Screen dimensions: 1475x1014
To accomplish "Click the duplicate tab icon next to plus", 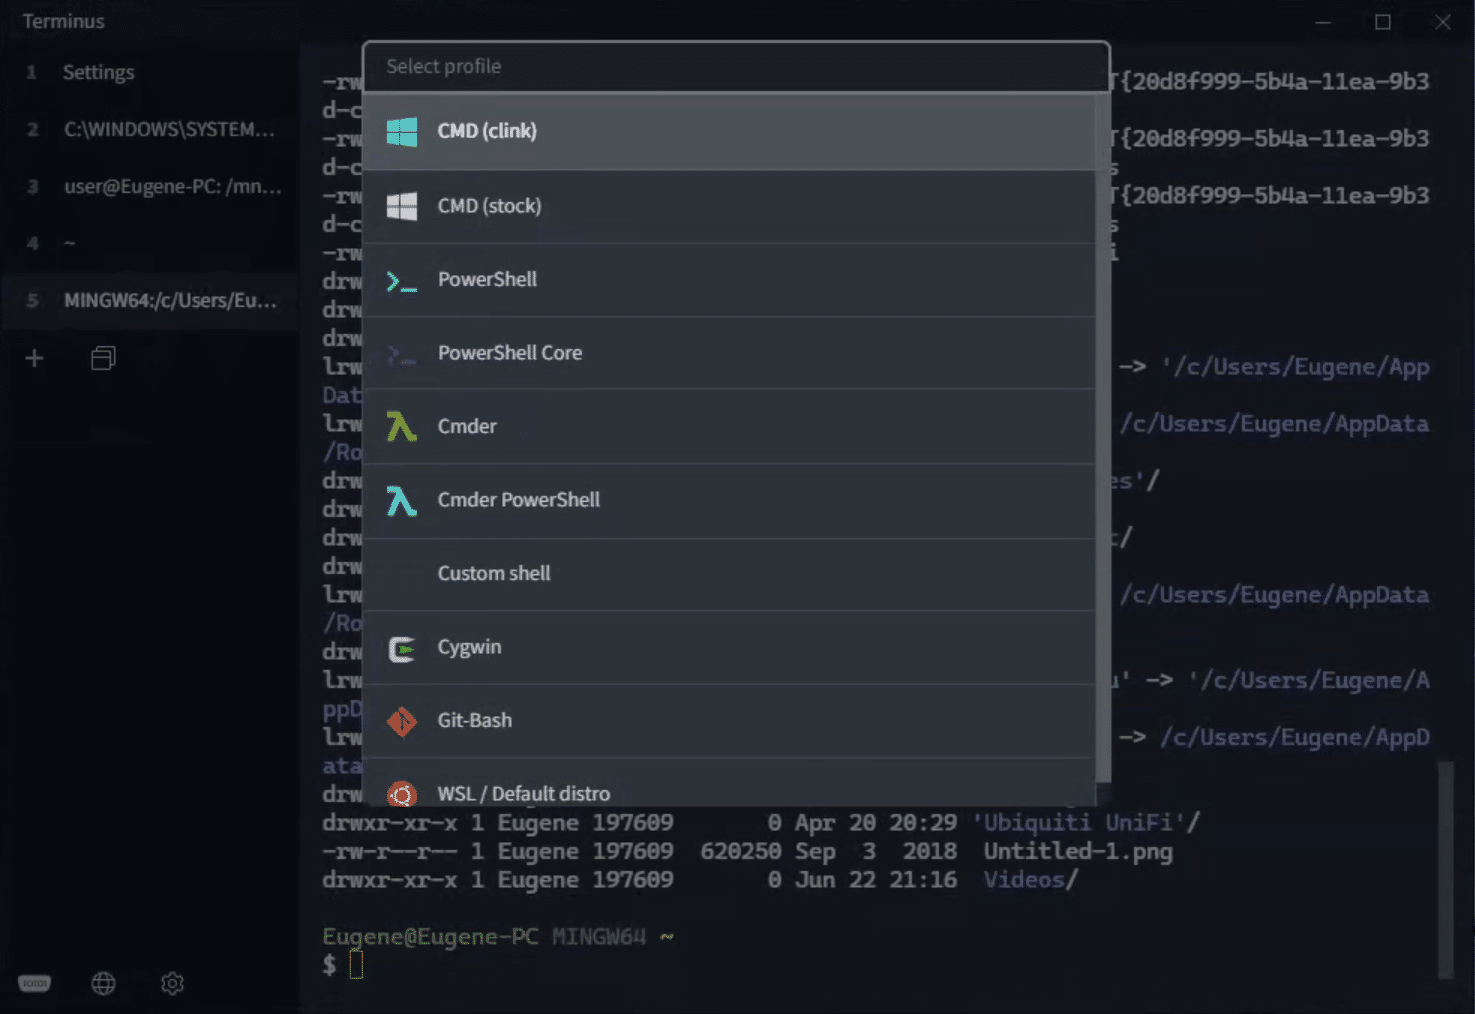I will pos(103,358).
